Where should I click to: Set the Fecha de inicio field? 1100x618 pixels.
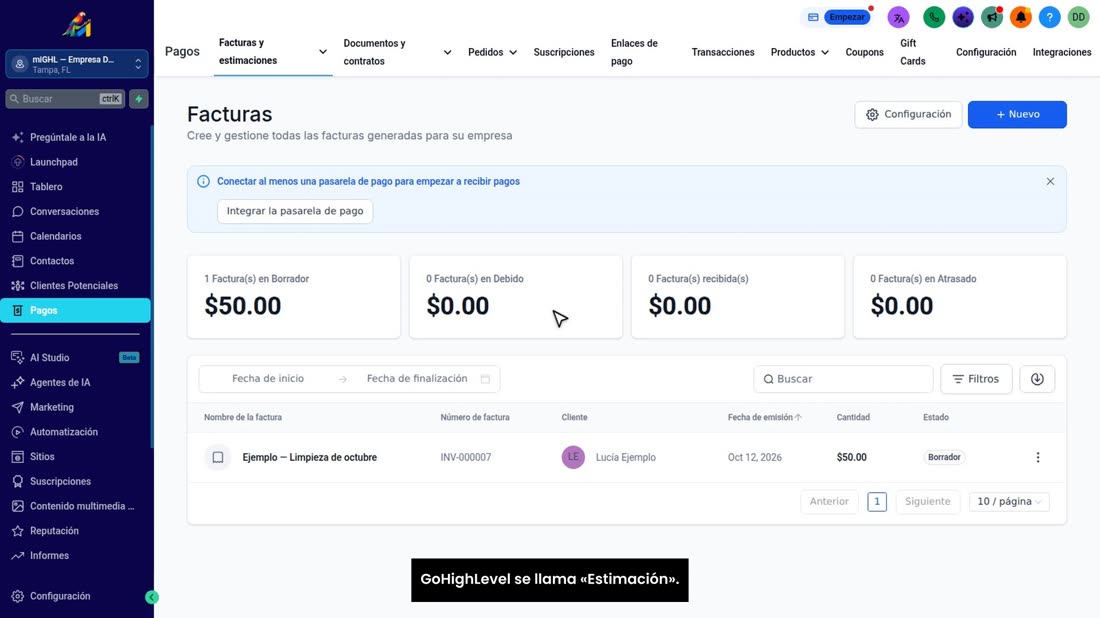[268, 379]
